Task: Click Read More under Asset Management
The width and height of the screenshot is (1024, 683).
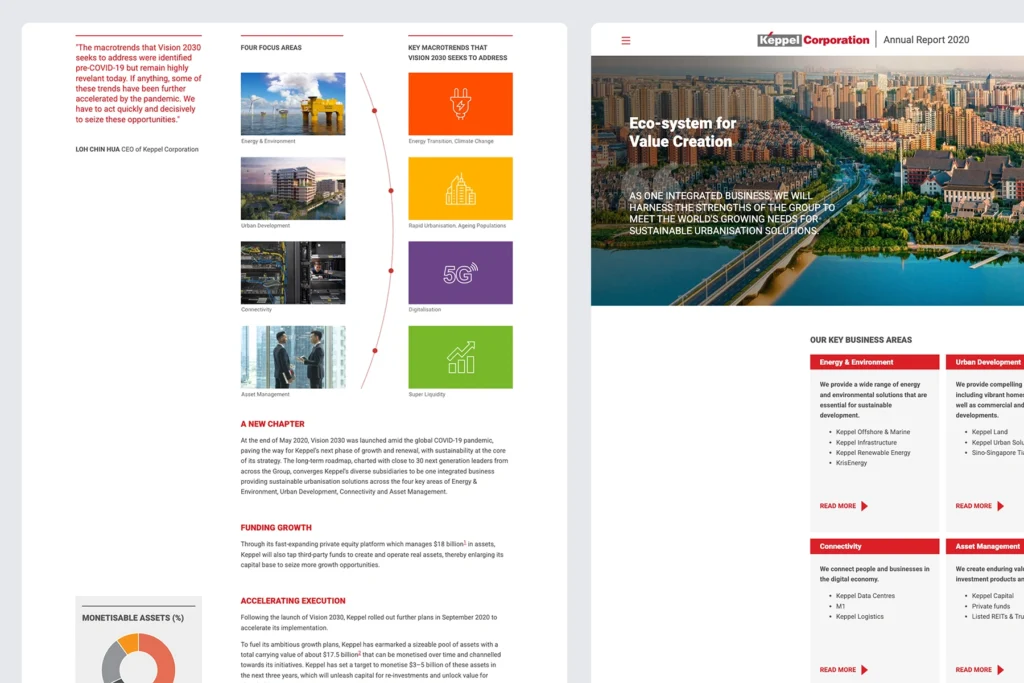Action: 974,670
